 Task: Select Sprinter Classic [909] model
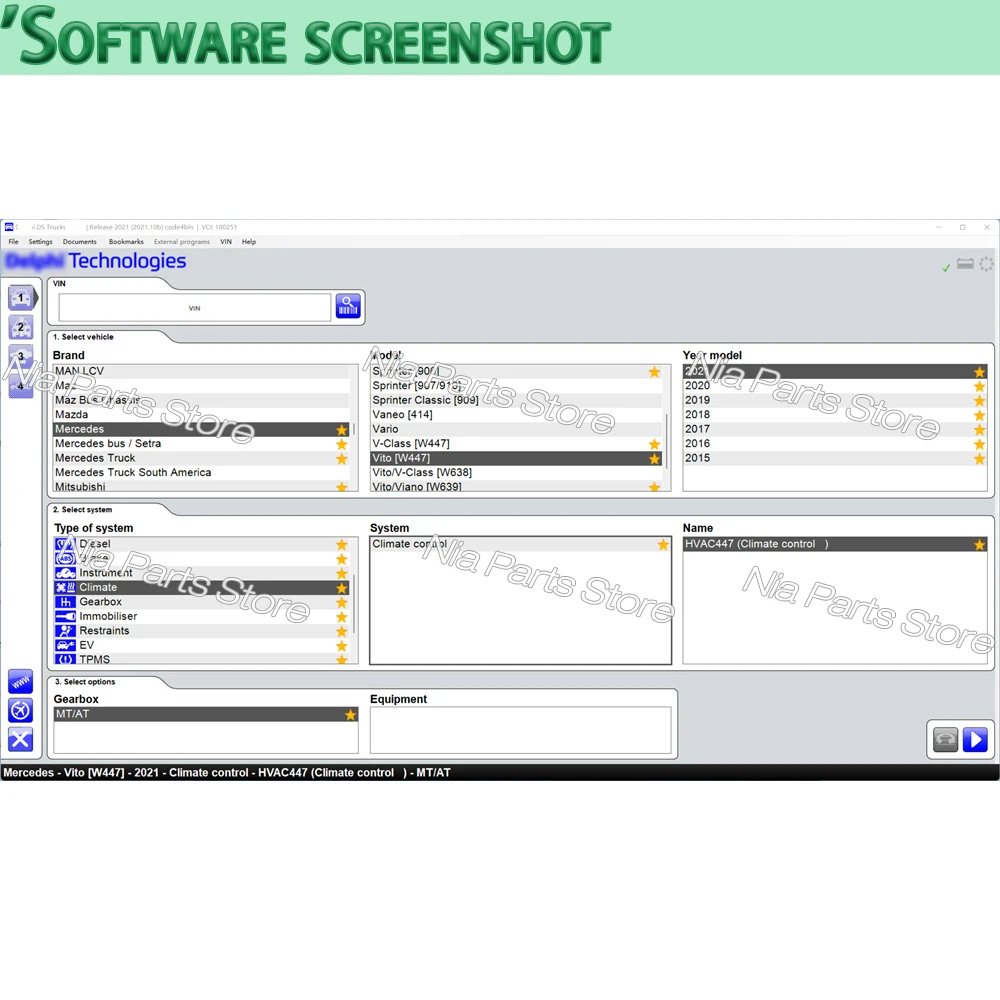tap(517, 401)
